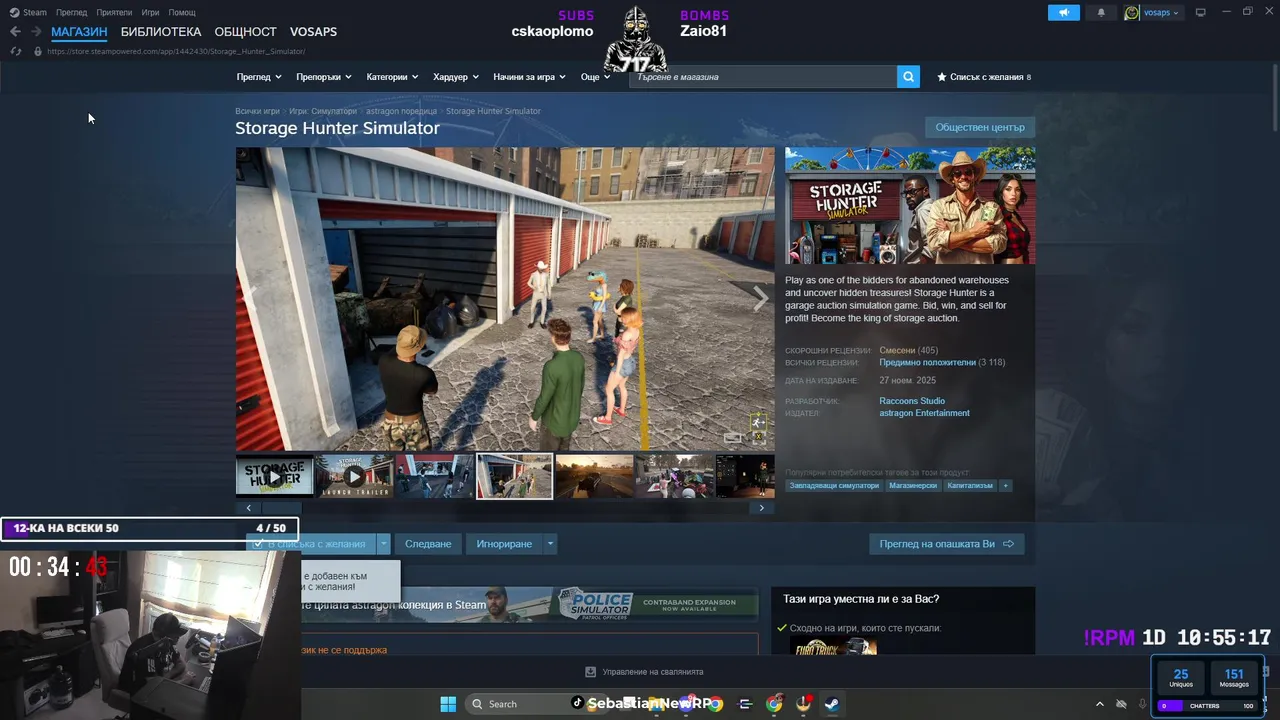The width and height of the screenshot is (1280, 720).
Task: Open the announcements megaphone button
Action: (x=1064, y=12)
